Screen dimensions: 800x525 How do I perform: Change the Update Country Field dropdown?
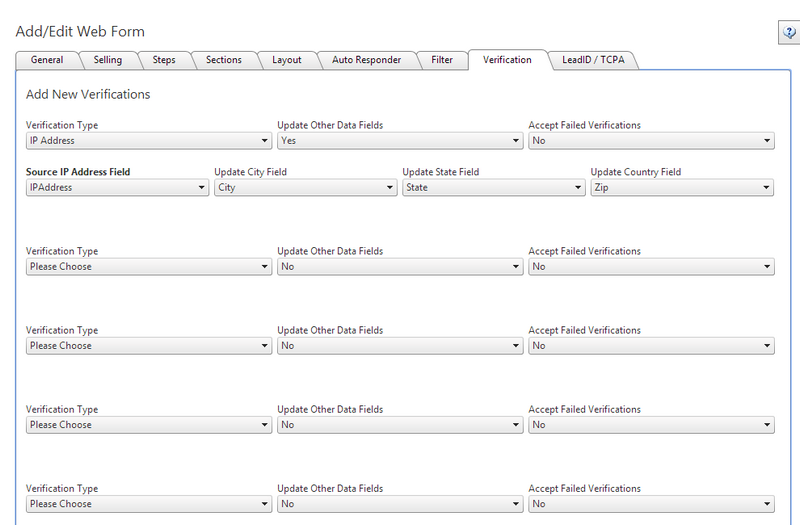[x=681, y=187]
